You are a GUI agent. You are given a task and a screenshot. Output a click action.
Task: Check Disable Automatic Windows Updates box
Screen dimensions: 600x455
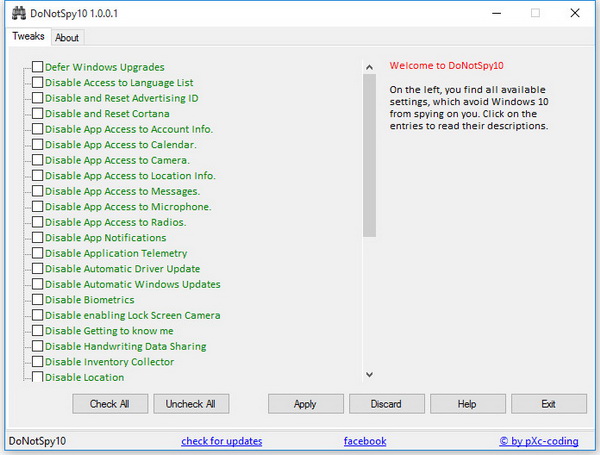(38, 284)
